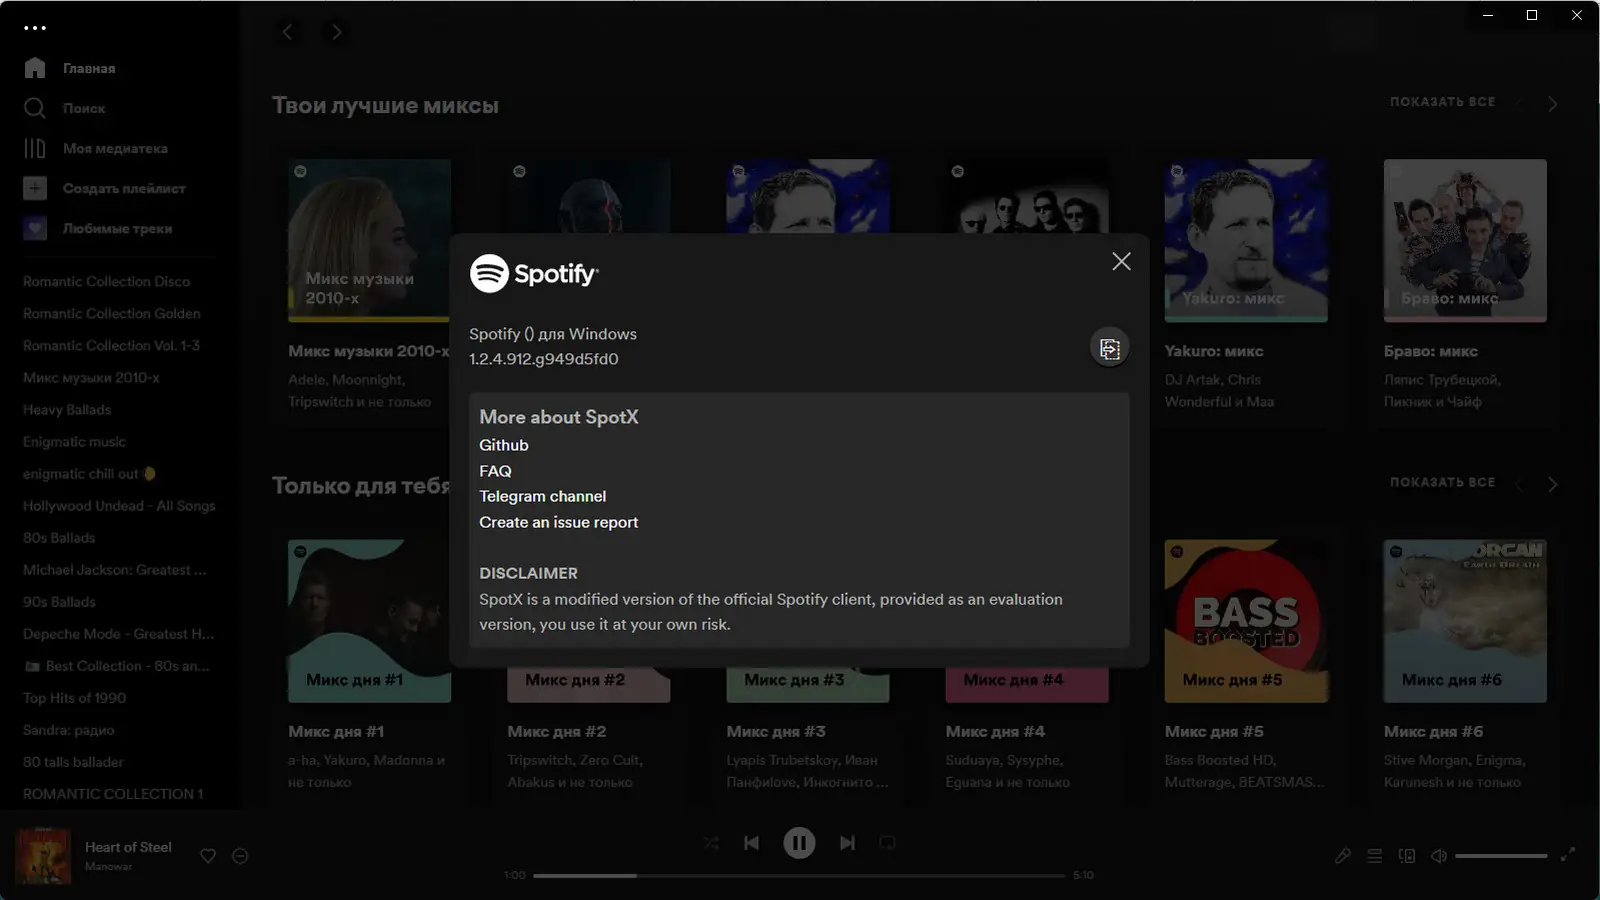The image size is (1600, 900).
Task: Open Top Hits of 1990 playlist
Action: [74, 698]
